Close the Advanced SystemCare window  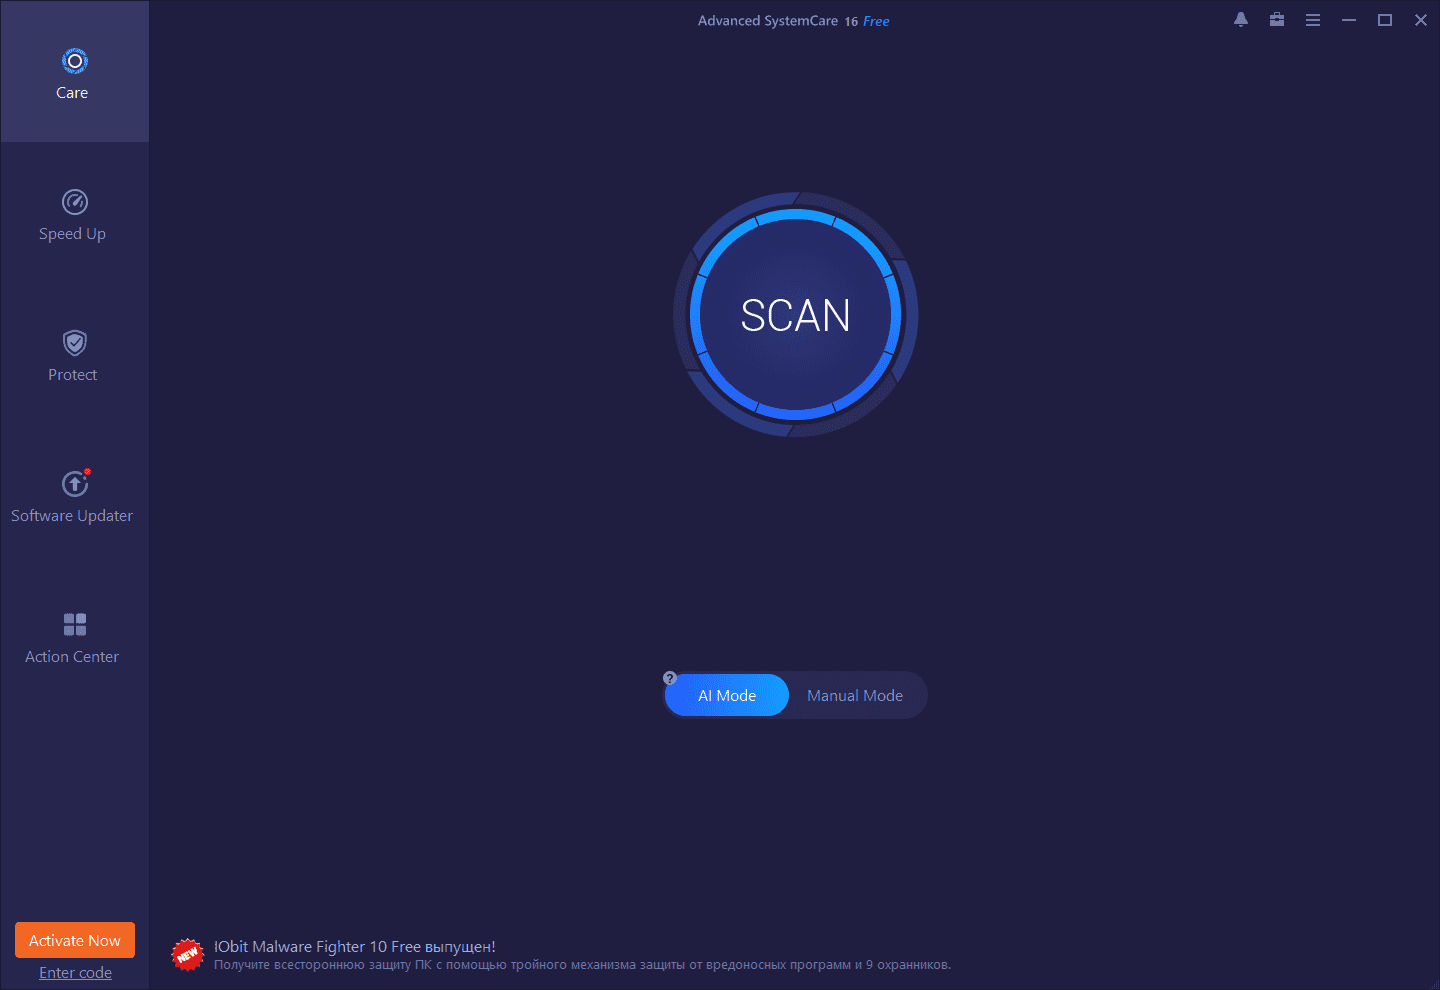tap(1421, 20)
